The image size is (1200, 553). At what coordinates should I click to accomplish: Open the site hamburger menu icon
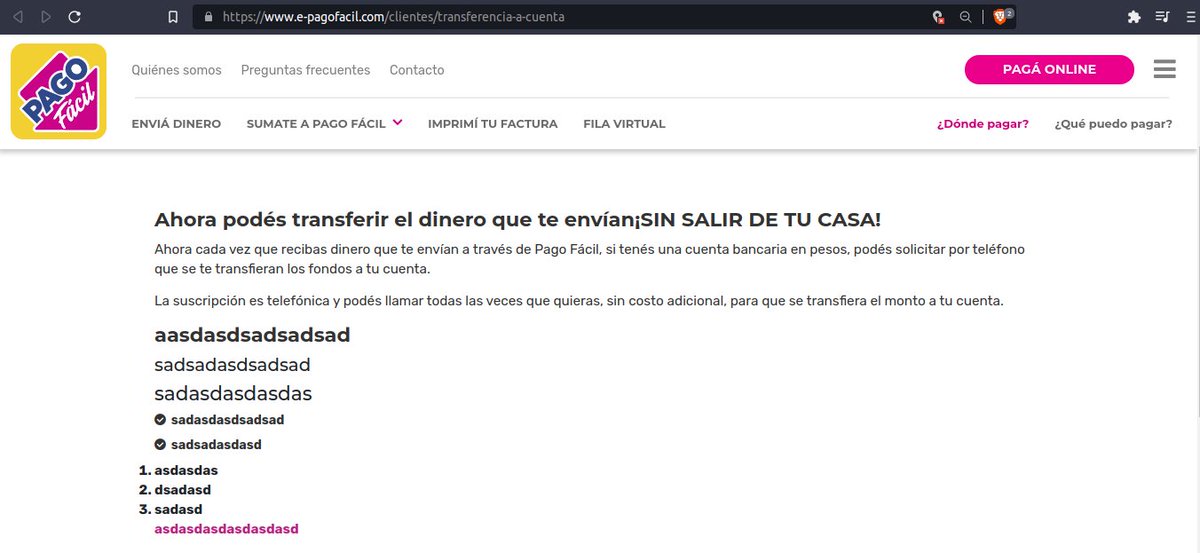(x=1164, y=69)
